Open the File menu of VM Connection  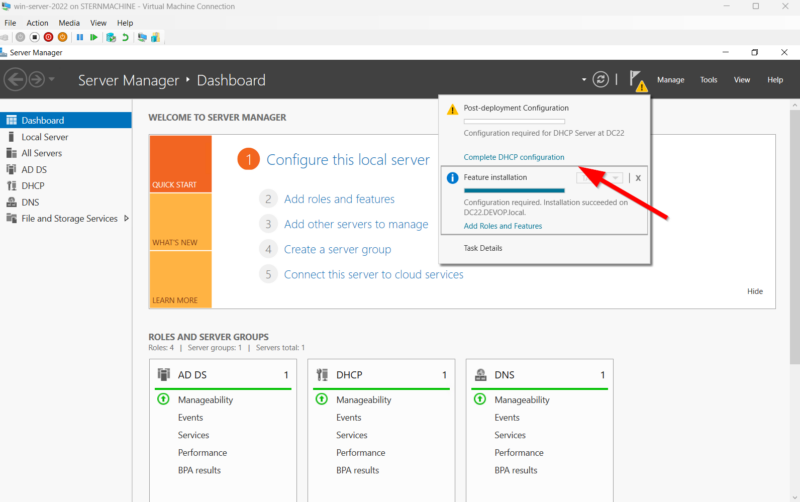(x=10, y=23)
